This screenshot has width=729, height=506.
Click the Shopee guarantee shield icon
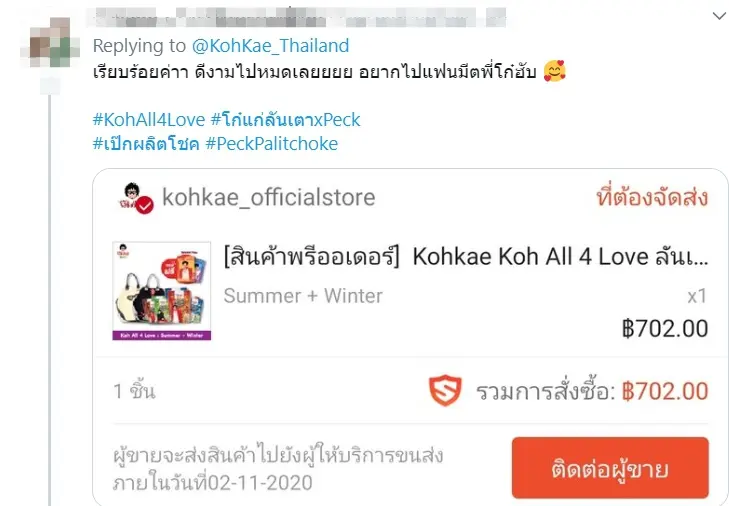pos(445,390)
